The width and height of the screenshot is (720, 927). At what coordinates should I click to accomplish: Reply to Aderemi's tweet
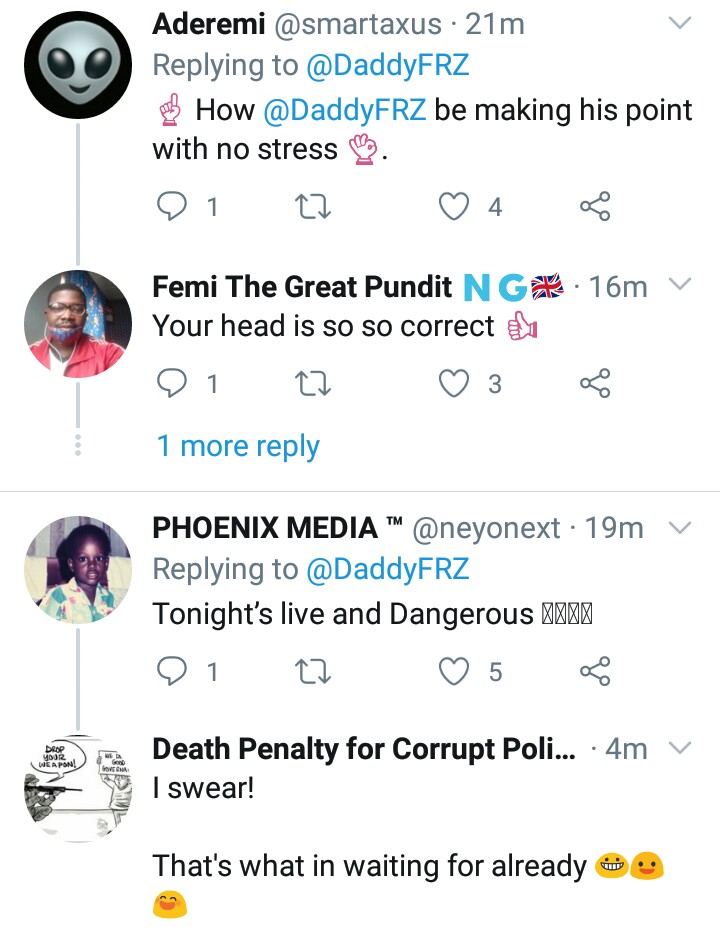[174, 206]
